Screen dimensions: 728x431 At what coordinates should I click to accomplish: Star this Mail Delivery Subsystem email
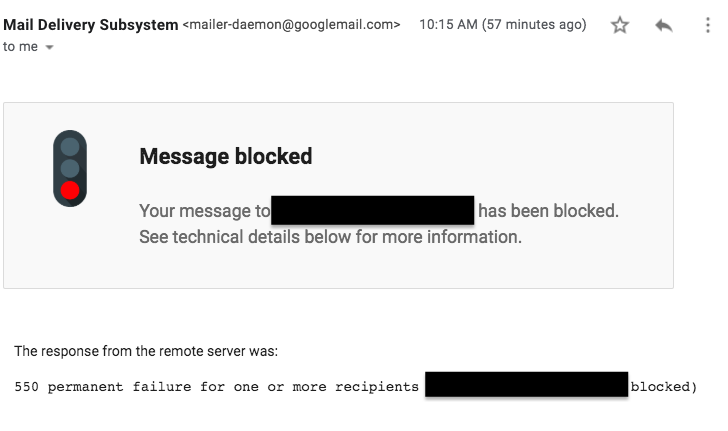620,26
